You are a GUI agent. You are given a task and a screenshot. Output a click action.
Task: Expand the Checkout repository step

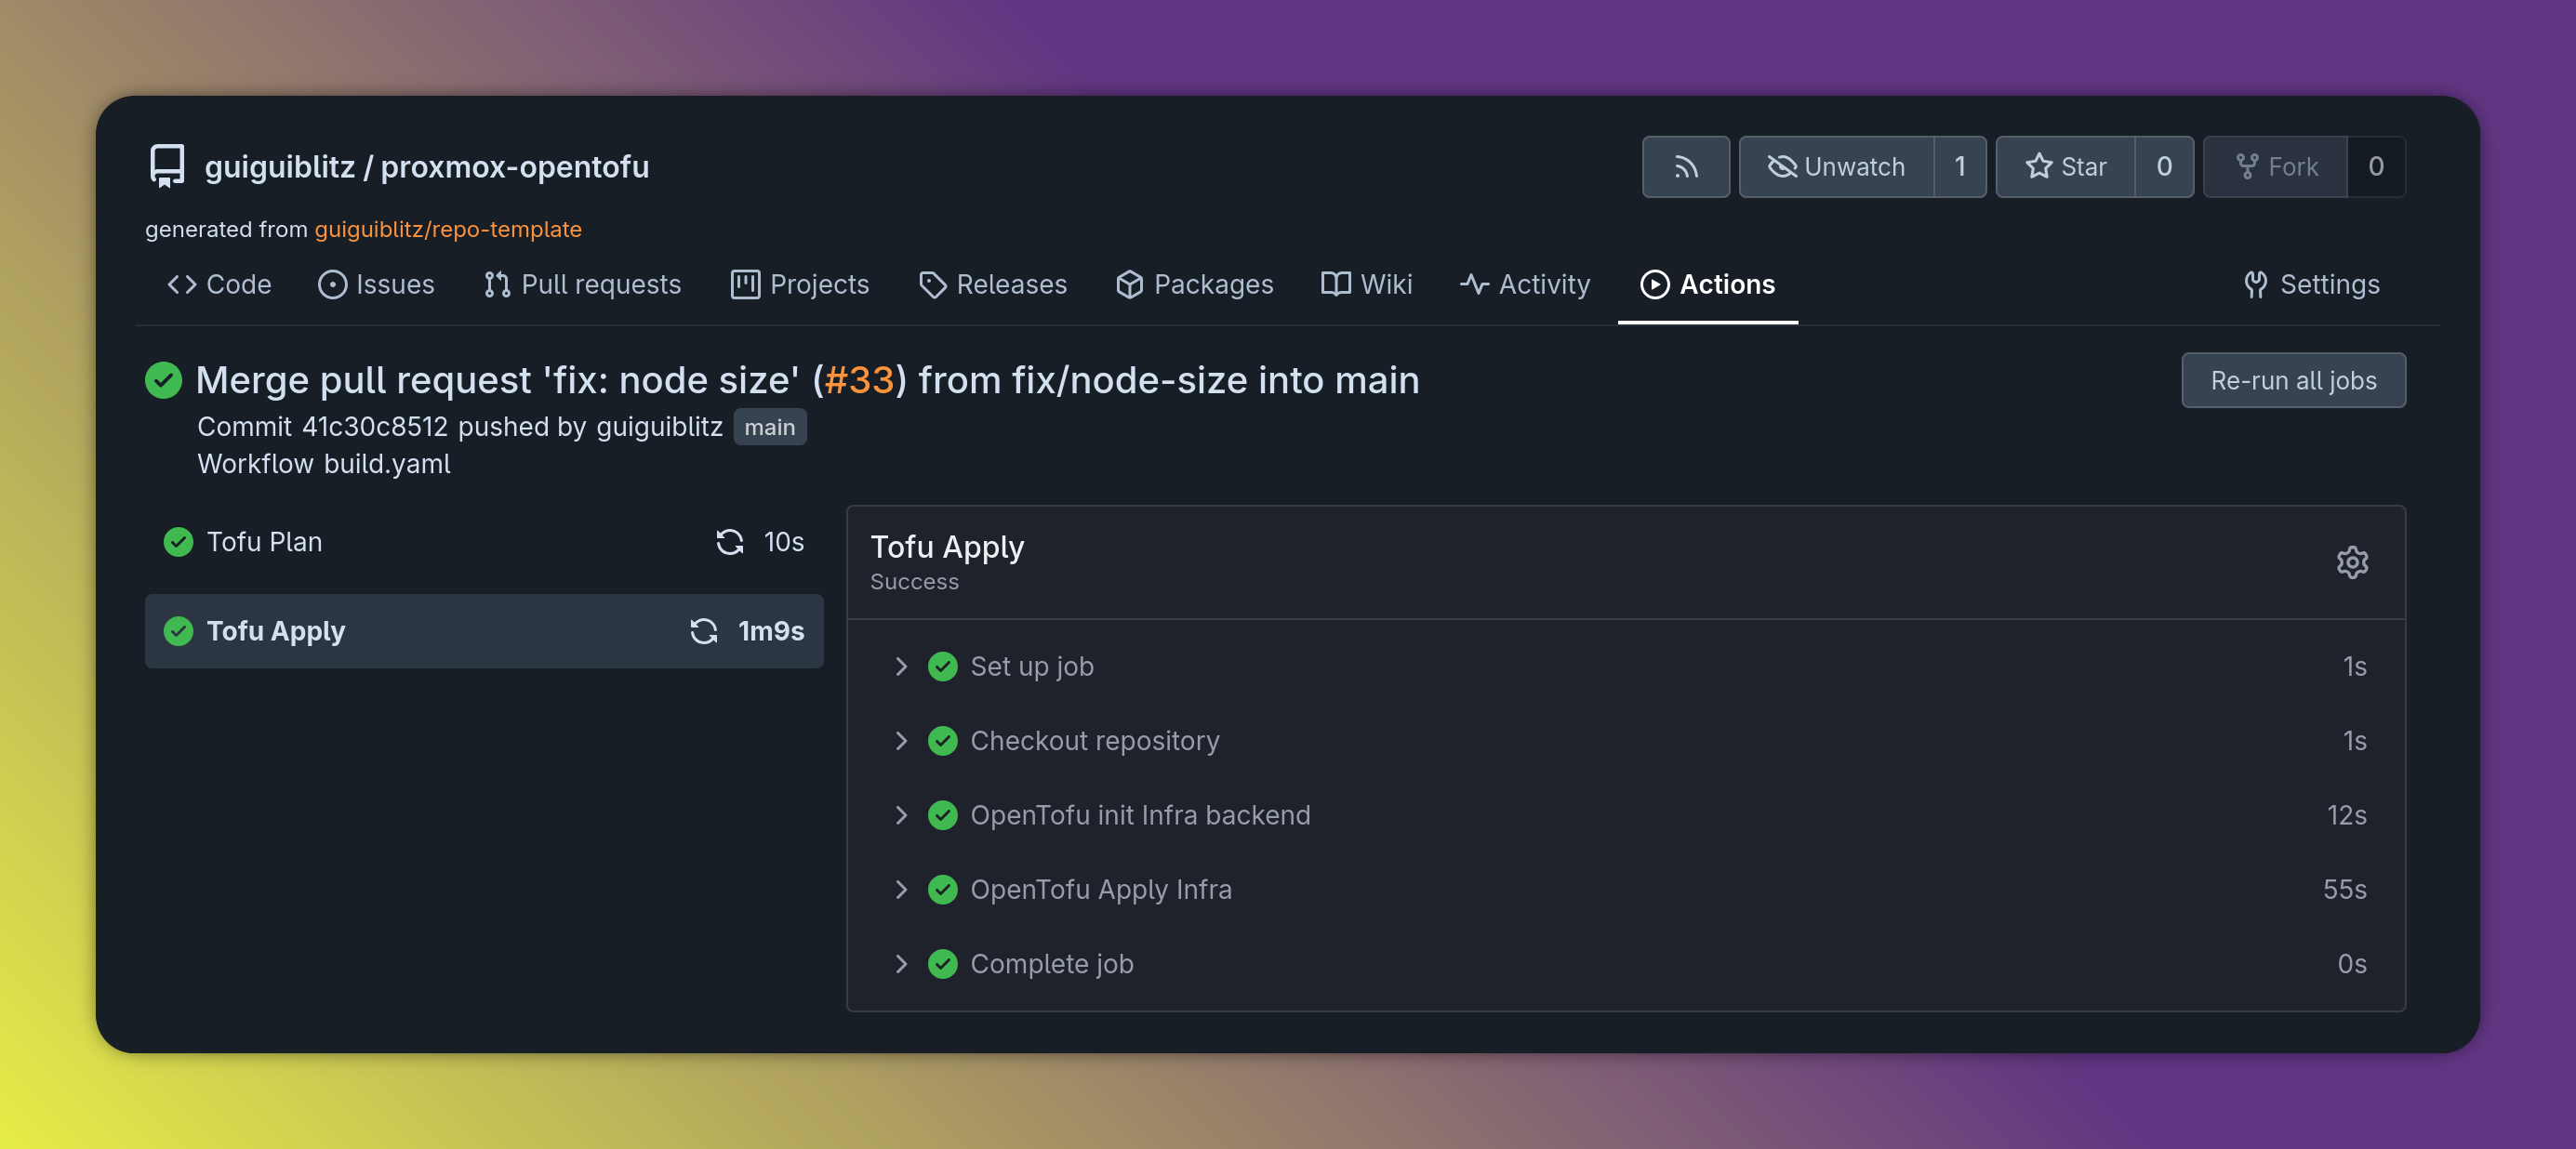pos(901,741)
